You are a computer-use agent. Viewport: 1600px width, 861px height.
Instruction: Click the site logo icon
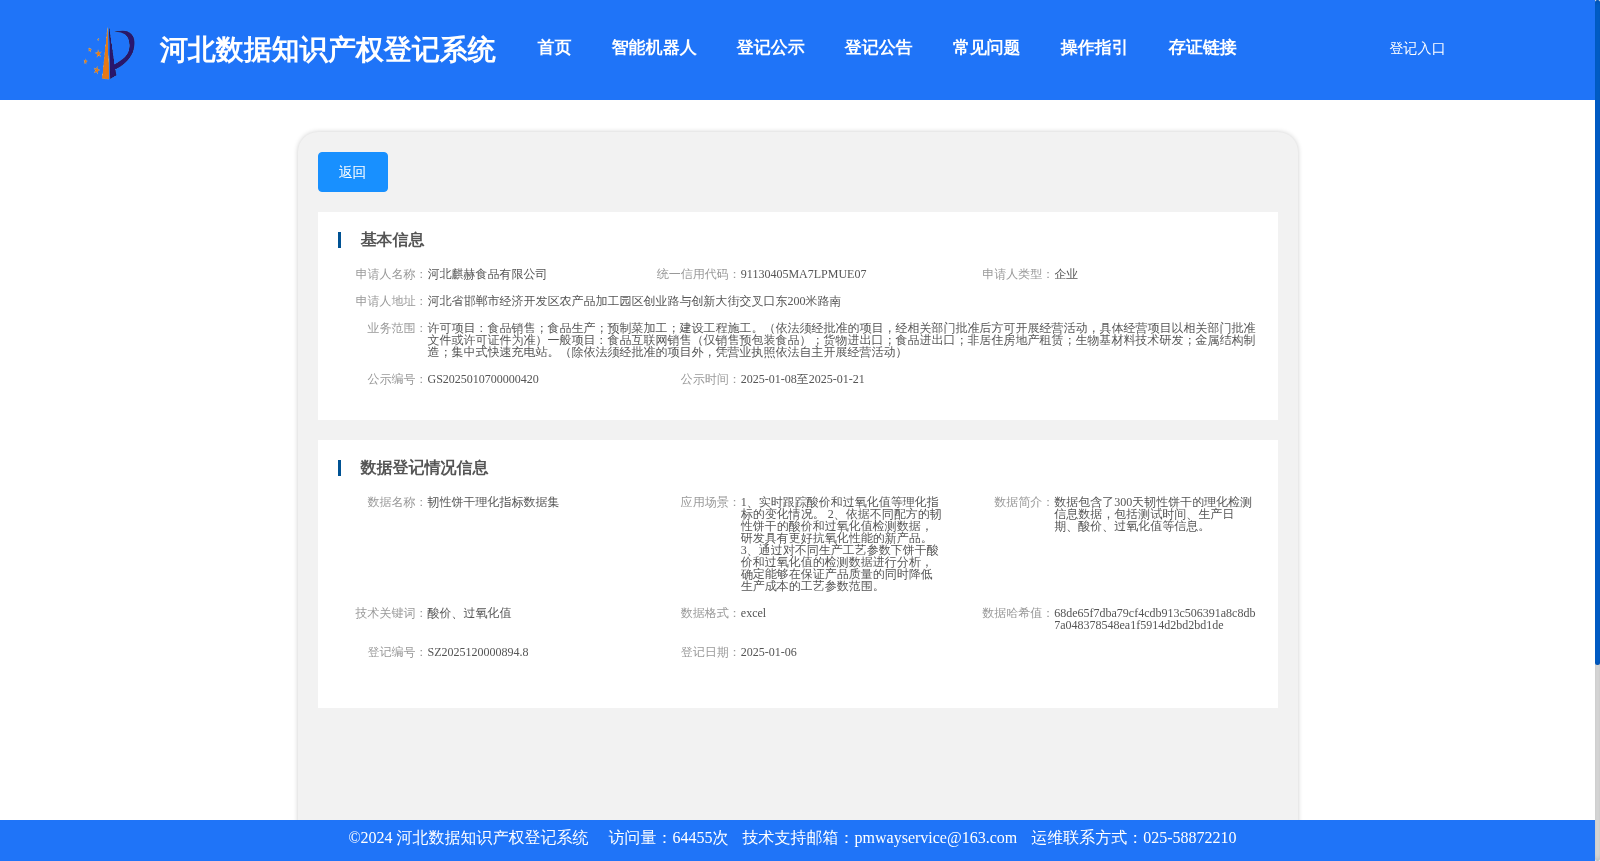click(109, 53)
